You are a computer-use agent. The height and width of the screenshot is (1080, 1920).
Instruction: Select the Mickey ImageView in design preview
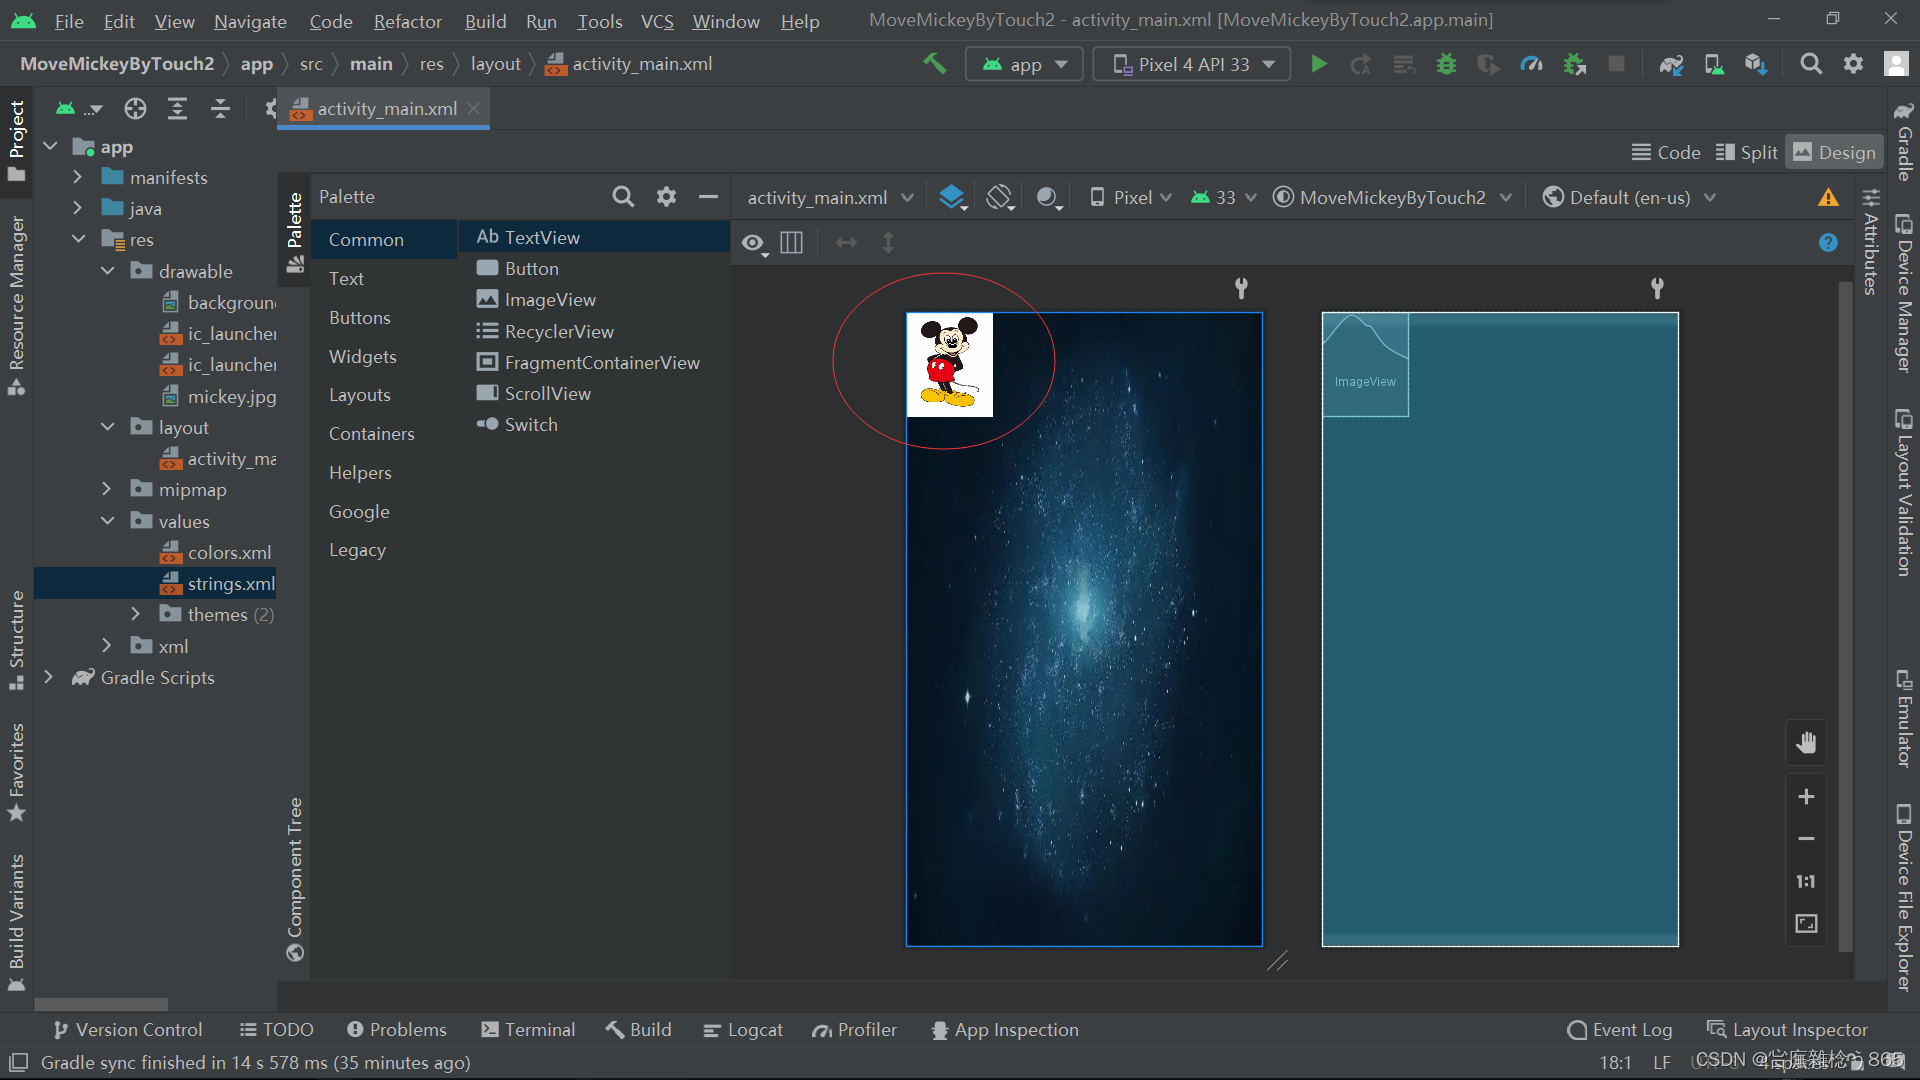(x=949, y=364)
